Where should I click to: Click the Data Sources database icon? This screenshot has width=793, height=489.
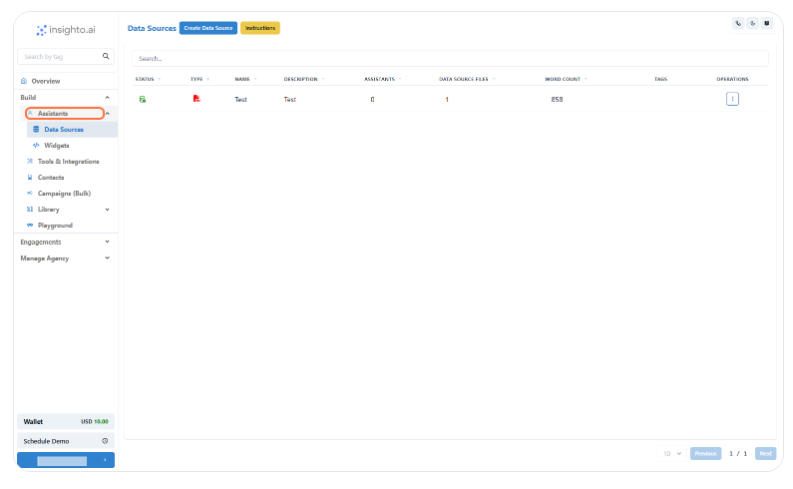click(x=36, y=129)
